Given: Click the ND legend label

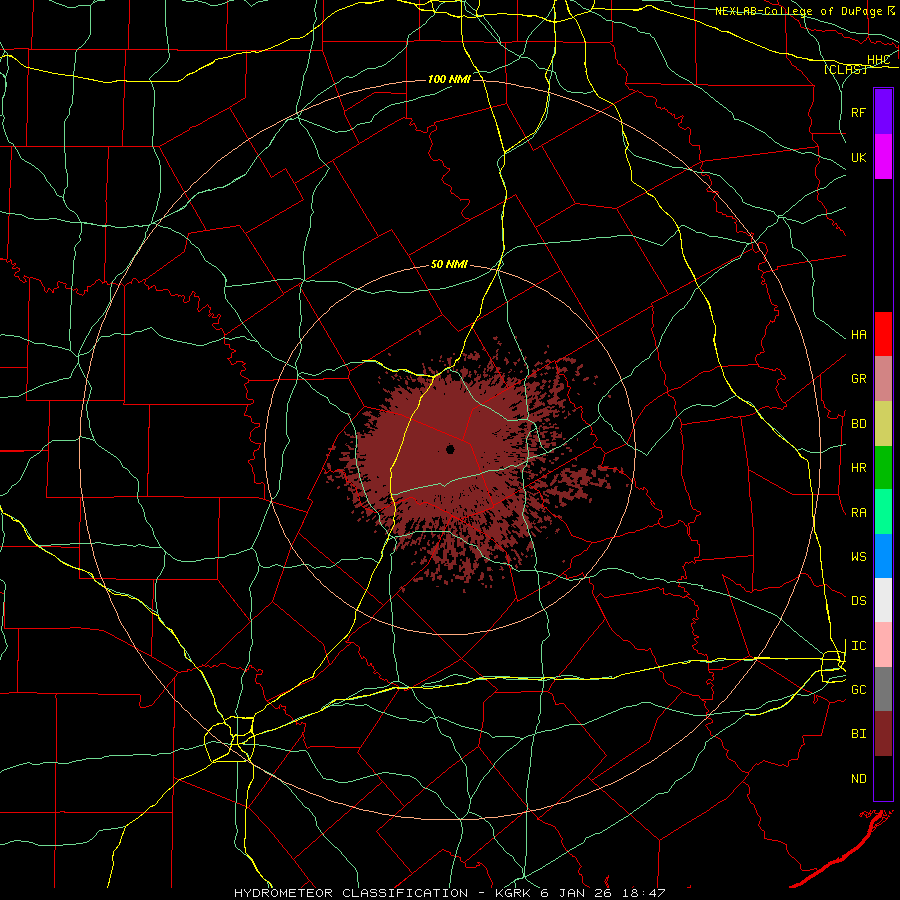Looking at the screenshot, I should click(858, 779).
